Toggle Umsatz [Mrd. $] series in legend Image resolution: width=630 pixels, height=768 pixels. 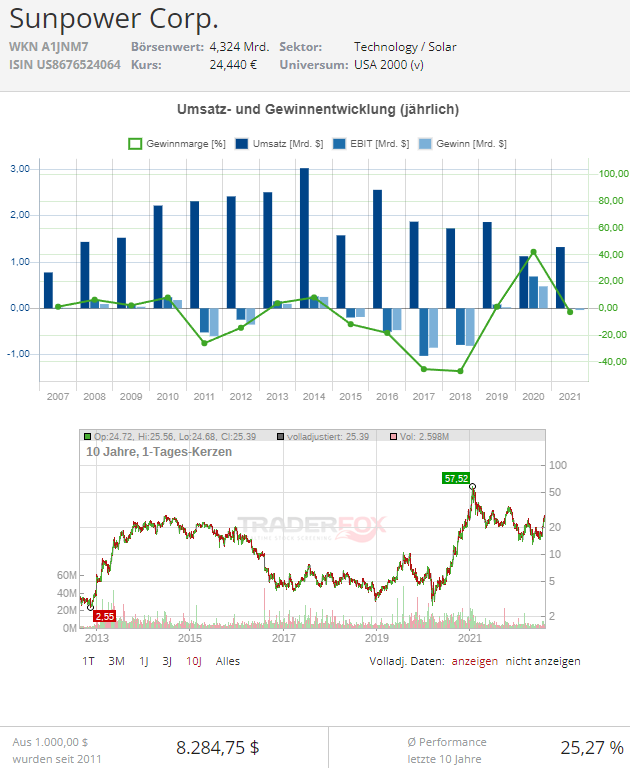point(279,144)
